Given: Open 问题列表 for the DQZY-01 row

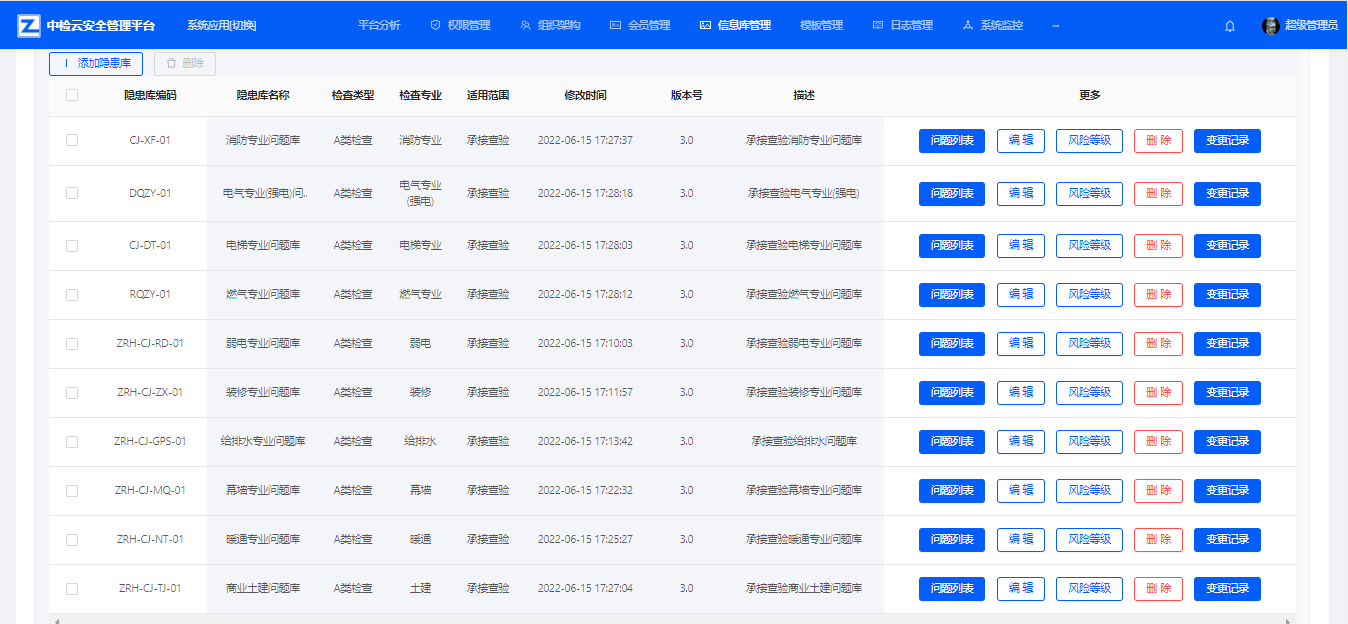Looking at the screenshot, I should 951,194.
